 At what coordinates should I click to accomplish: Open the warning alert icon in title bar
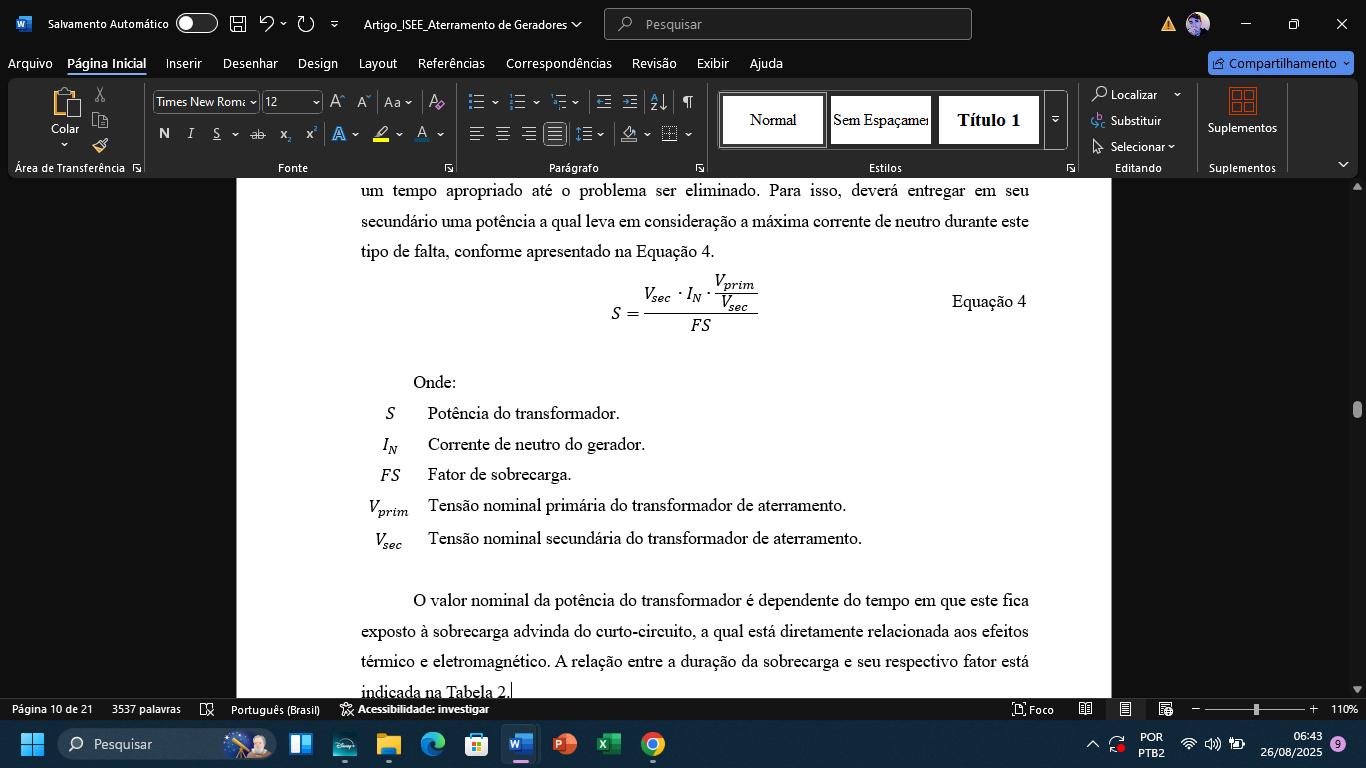point(1168,24)
